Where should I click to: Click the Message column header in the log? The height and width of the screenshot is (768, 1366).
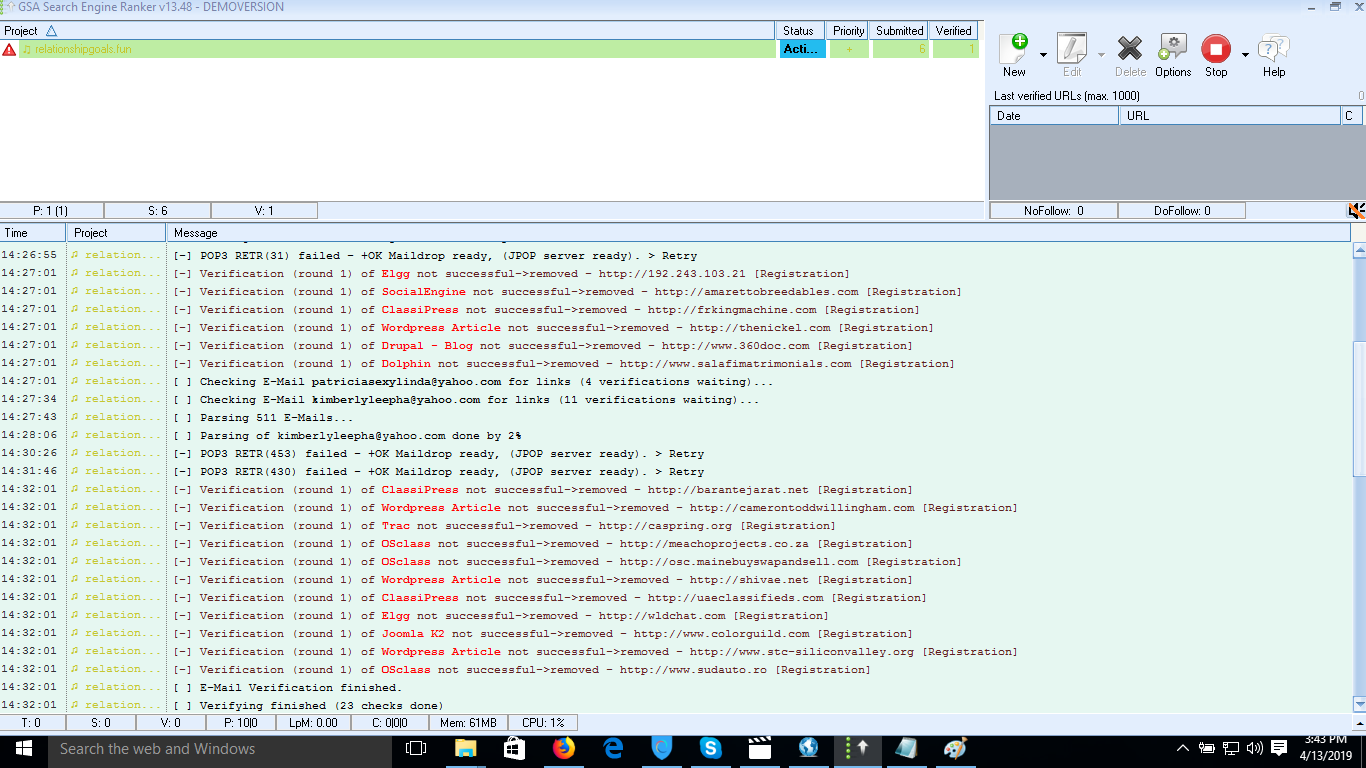pyautogui.click(x=758, y=233)
